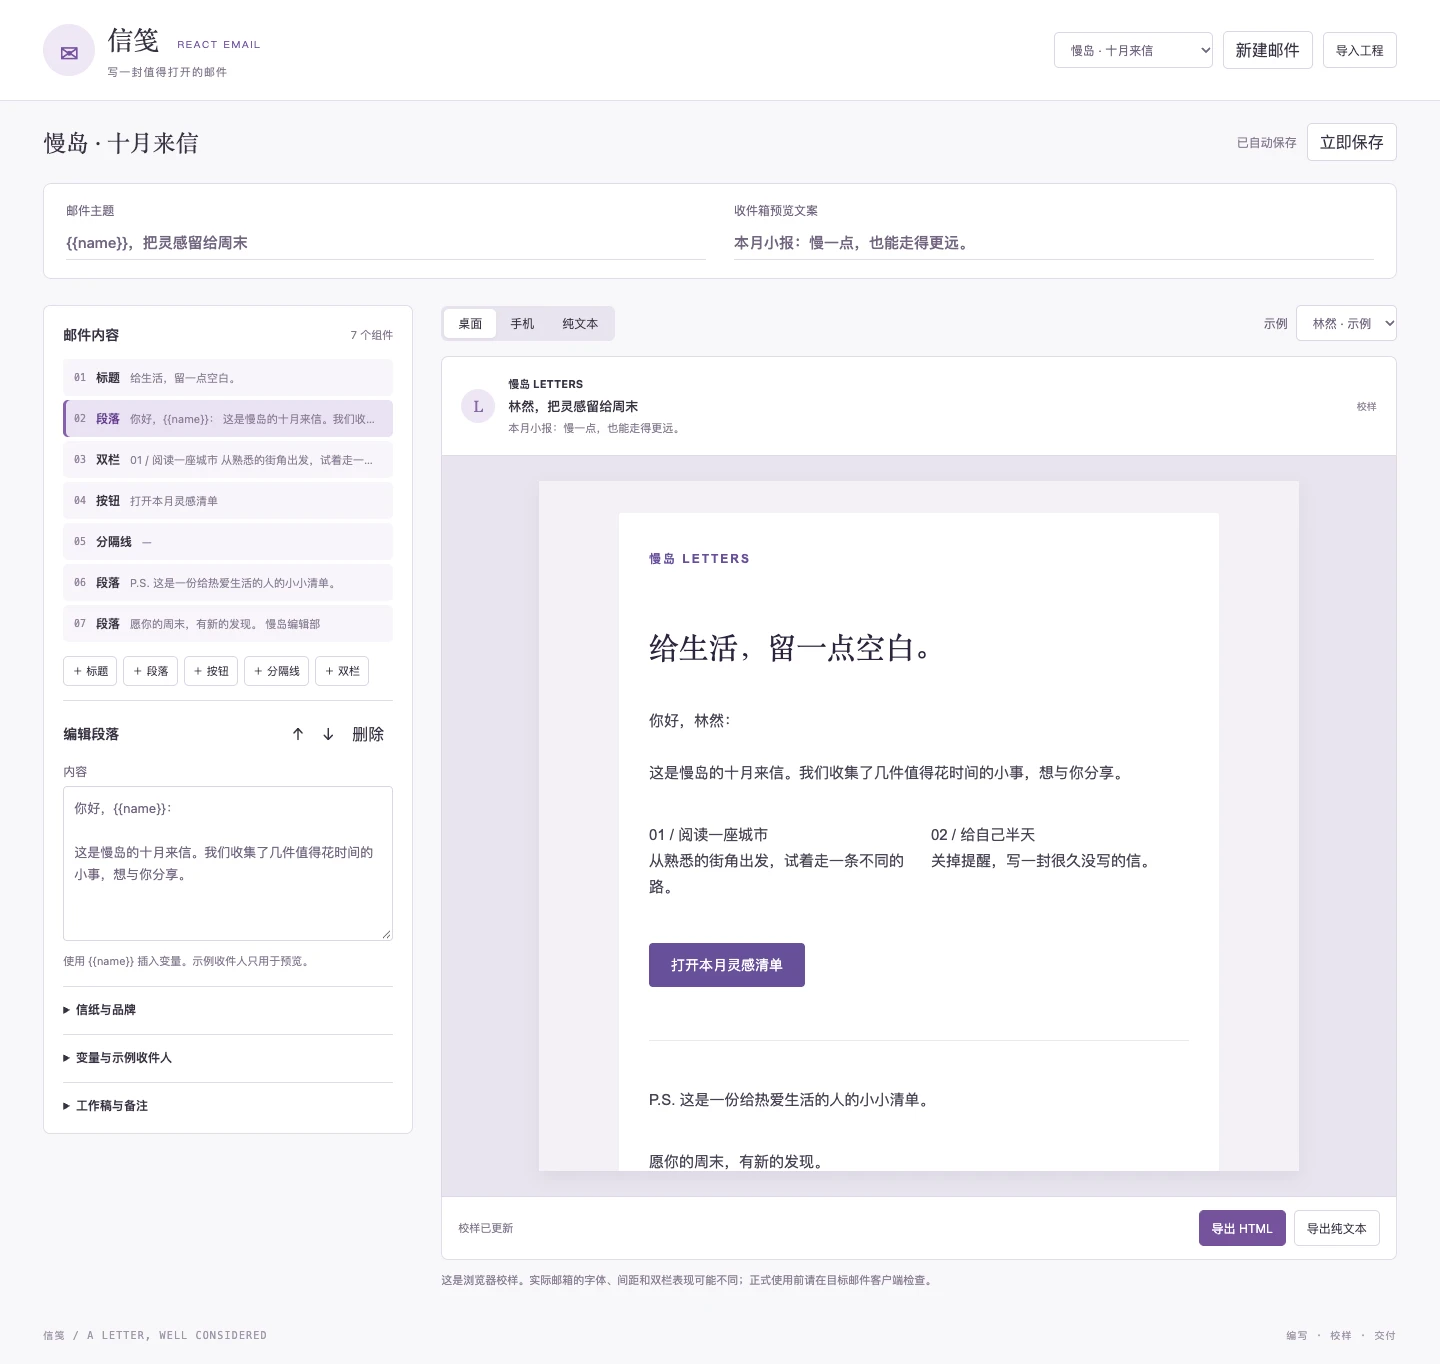The image size is (1440, 1364).
Task: Click the 7 个组件 count label
Action: click(371, 335)
